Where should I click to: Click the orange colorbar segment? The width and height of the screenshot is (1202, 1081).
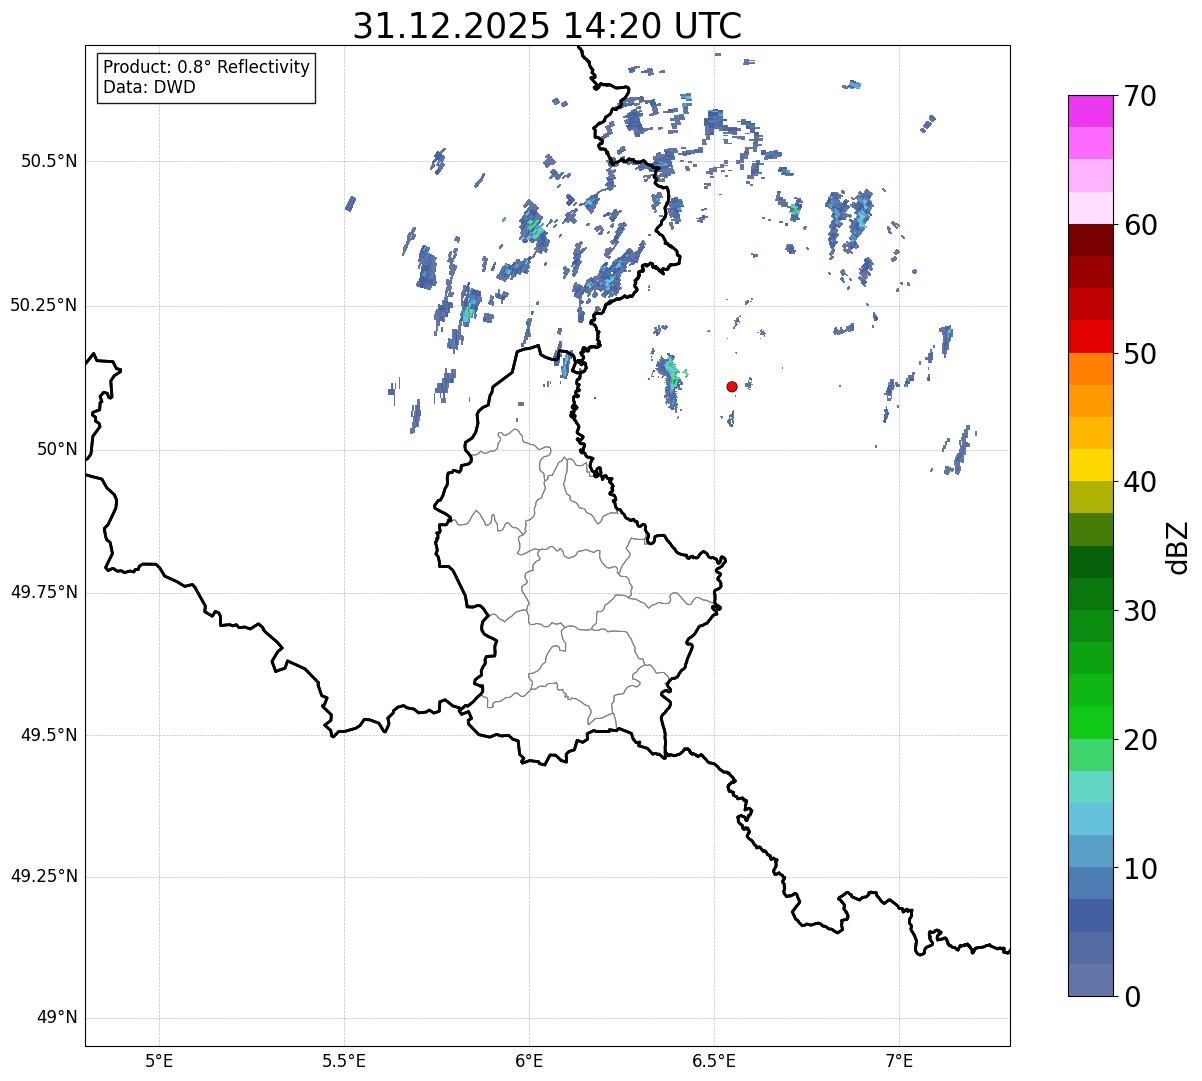point(1091,369)
